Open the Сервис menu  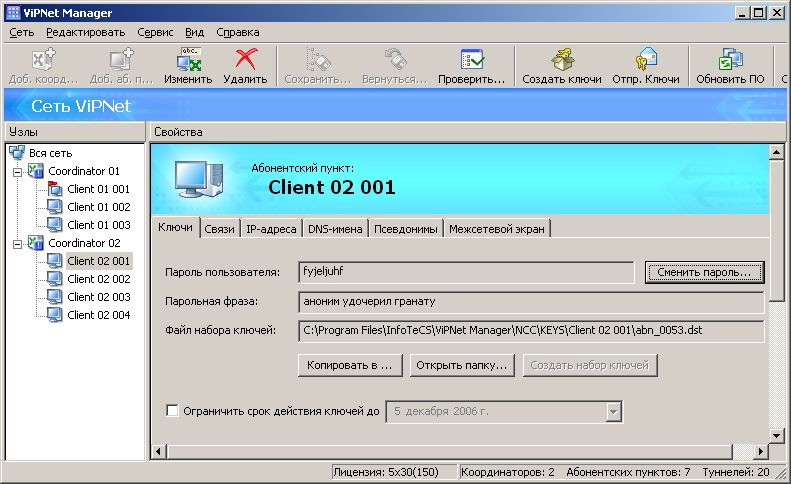tap(155, 32)
